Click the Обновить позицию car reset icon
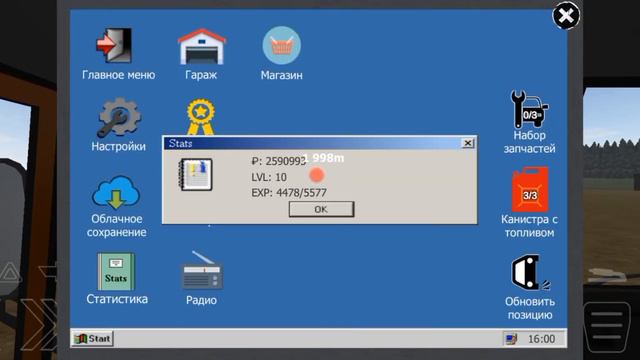The image size is (640, 360). pyautogui.click(x=530, y=272)
